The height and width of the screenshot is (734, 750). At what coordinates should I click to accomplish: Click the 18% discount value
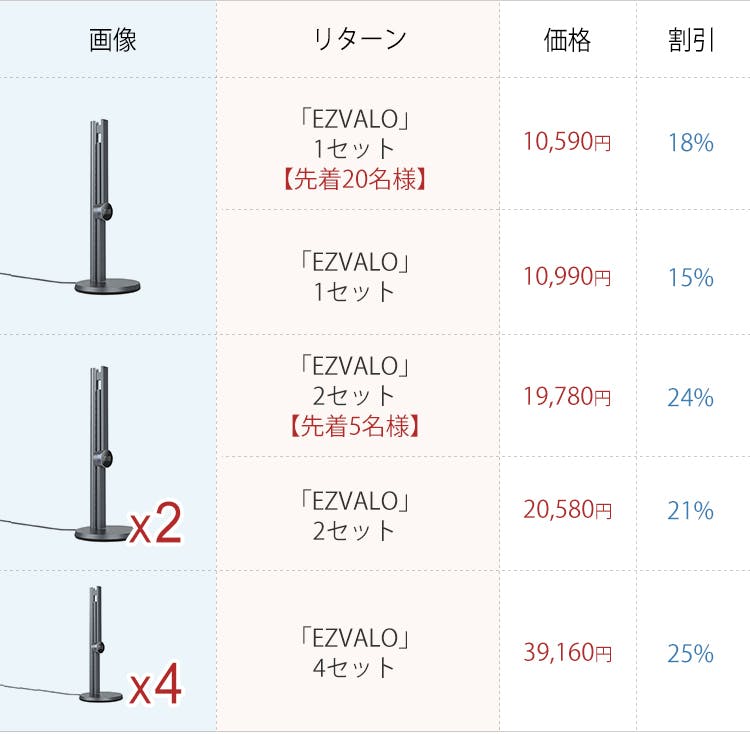tap(691, 142)
